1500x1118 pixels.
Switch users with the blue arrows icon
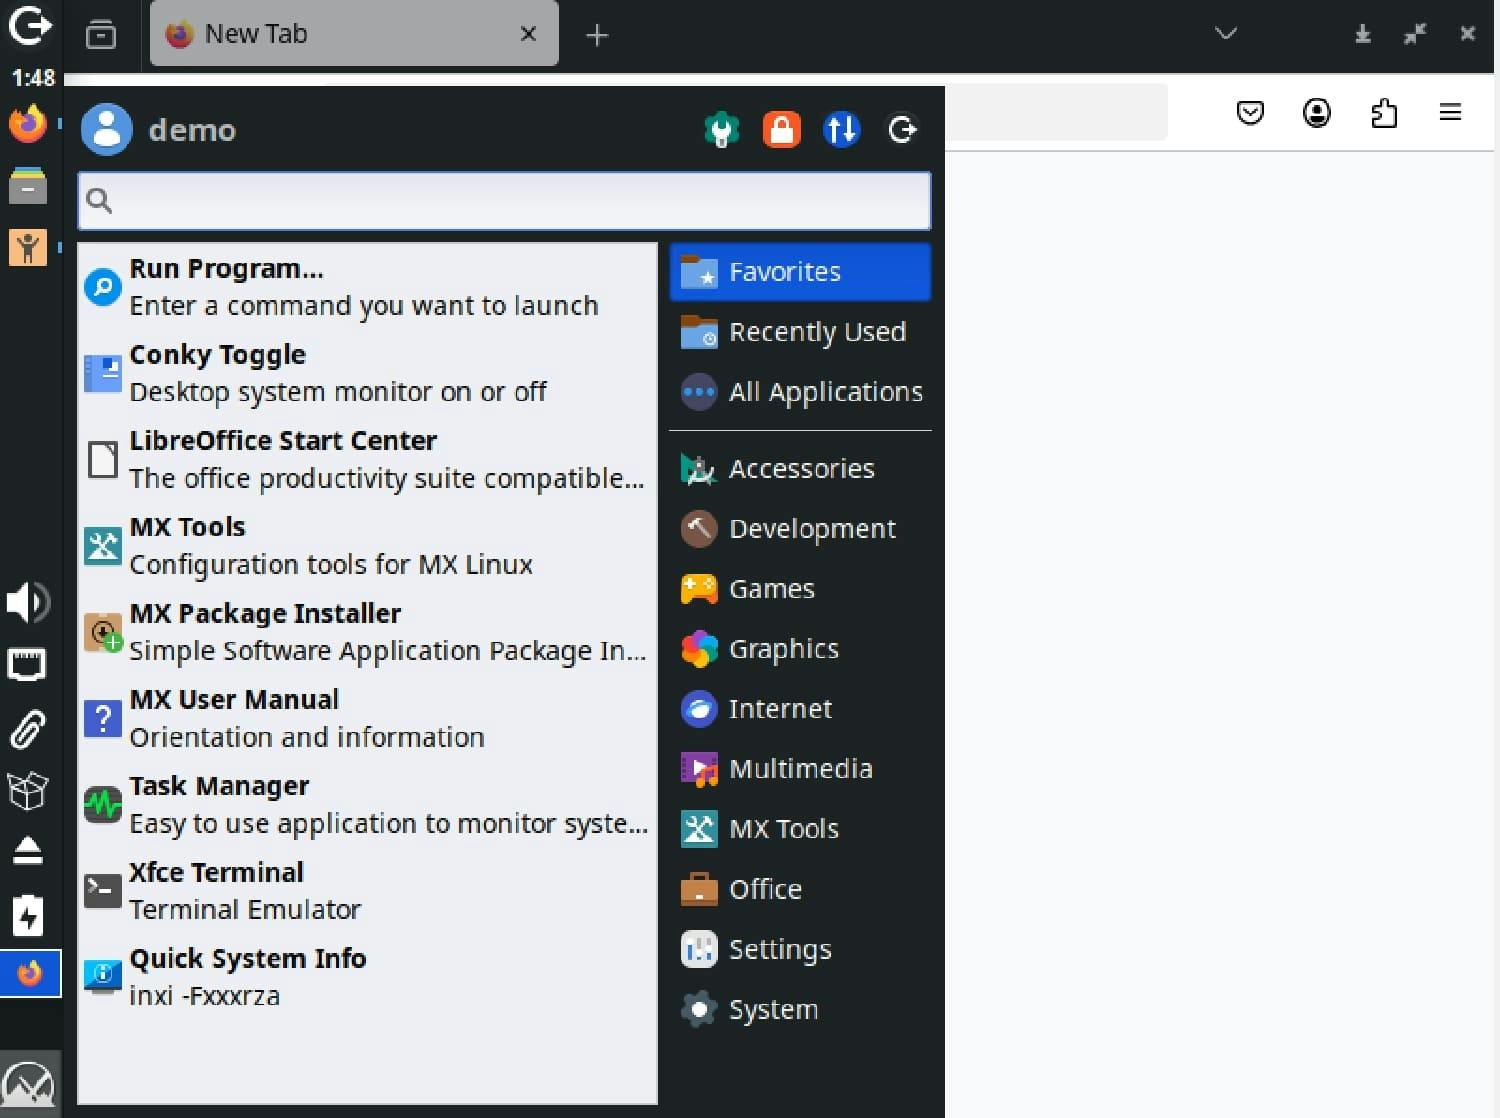(x=842, y=129)
